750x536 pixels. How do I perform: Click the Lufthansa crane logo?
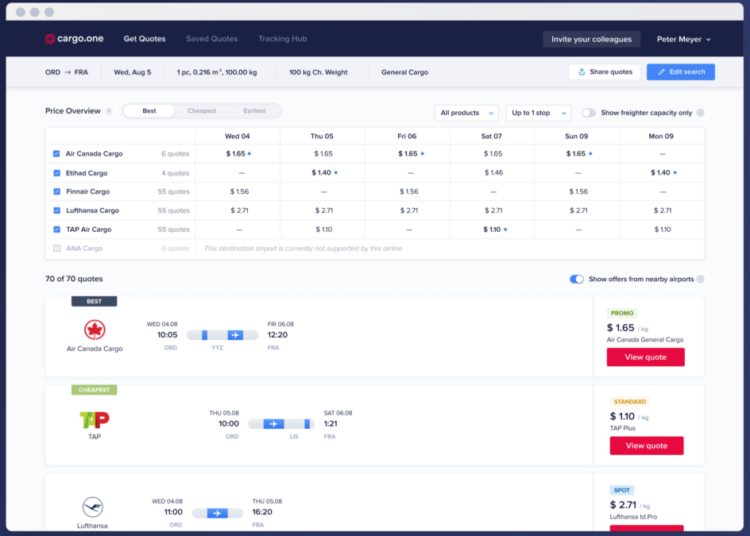(x=92, y=507)
